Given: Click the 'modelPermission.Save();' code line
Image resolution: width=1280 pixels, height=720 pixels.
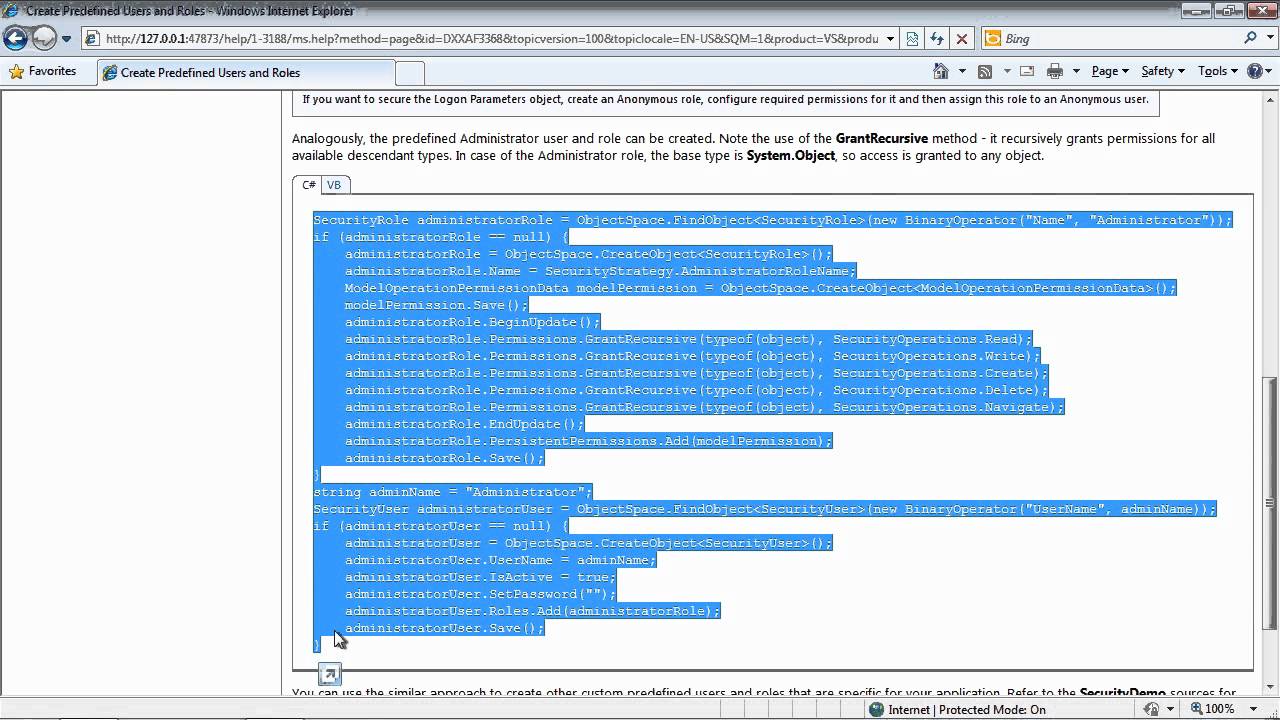Looking at the screenshot, I should (x=436, y=305).
